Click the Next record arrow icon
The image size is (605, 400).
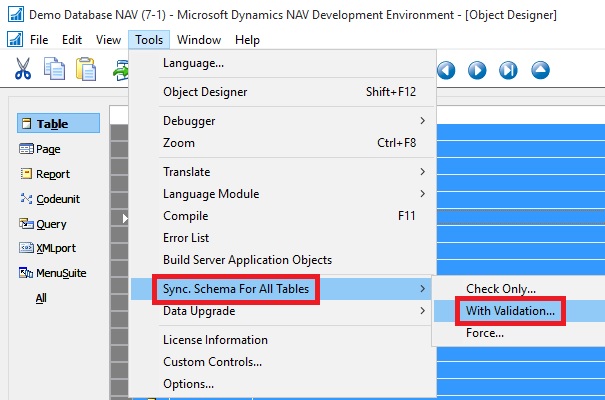click(x=477, y=70)
